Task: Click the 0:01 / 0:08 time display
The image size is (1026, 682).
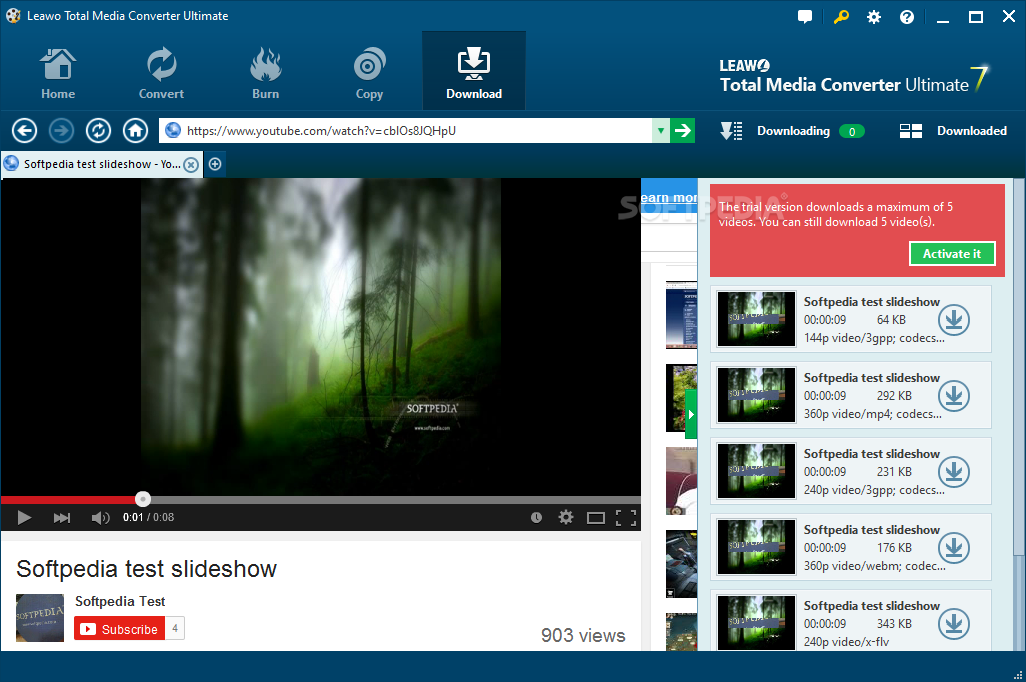Action: pos(149,518)
